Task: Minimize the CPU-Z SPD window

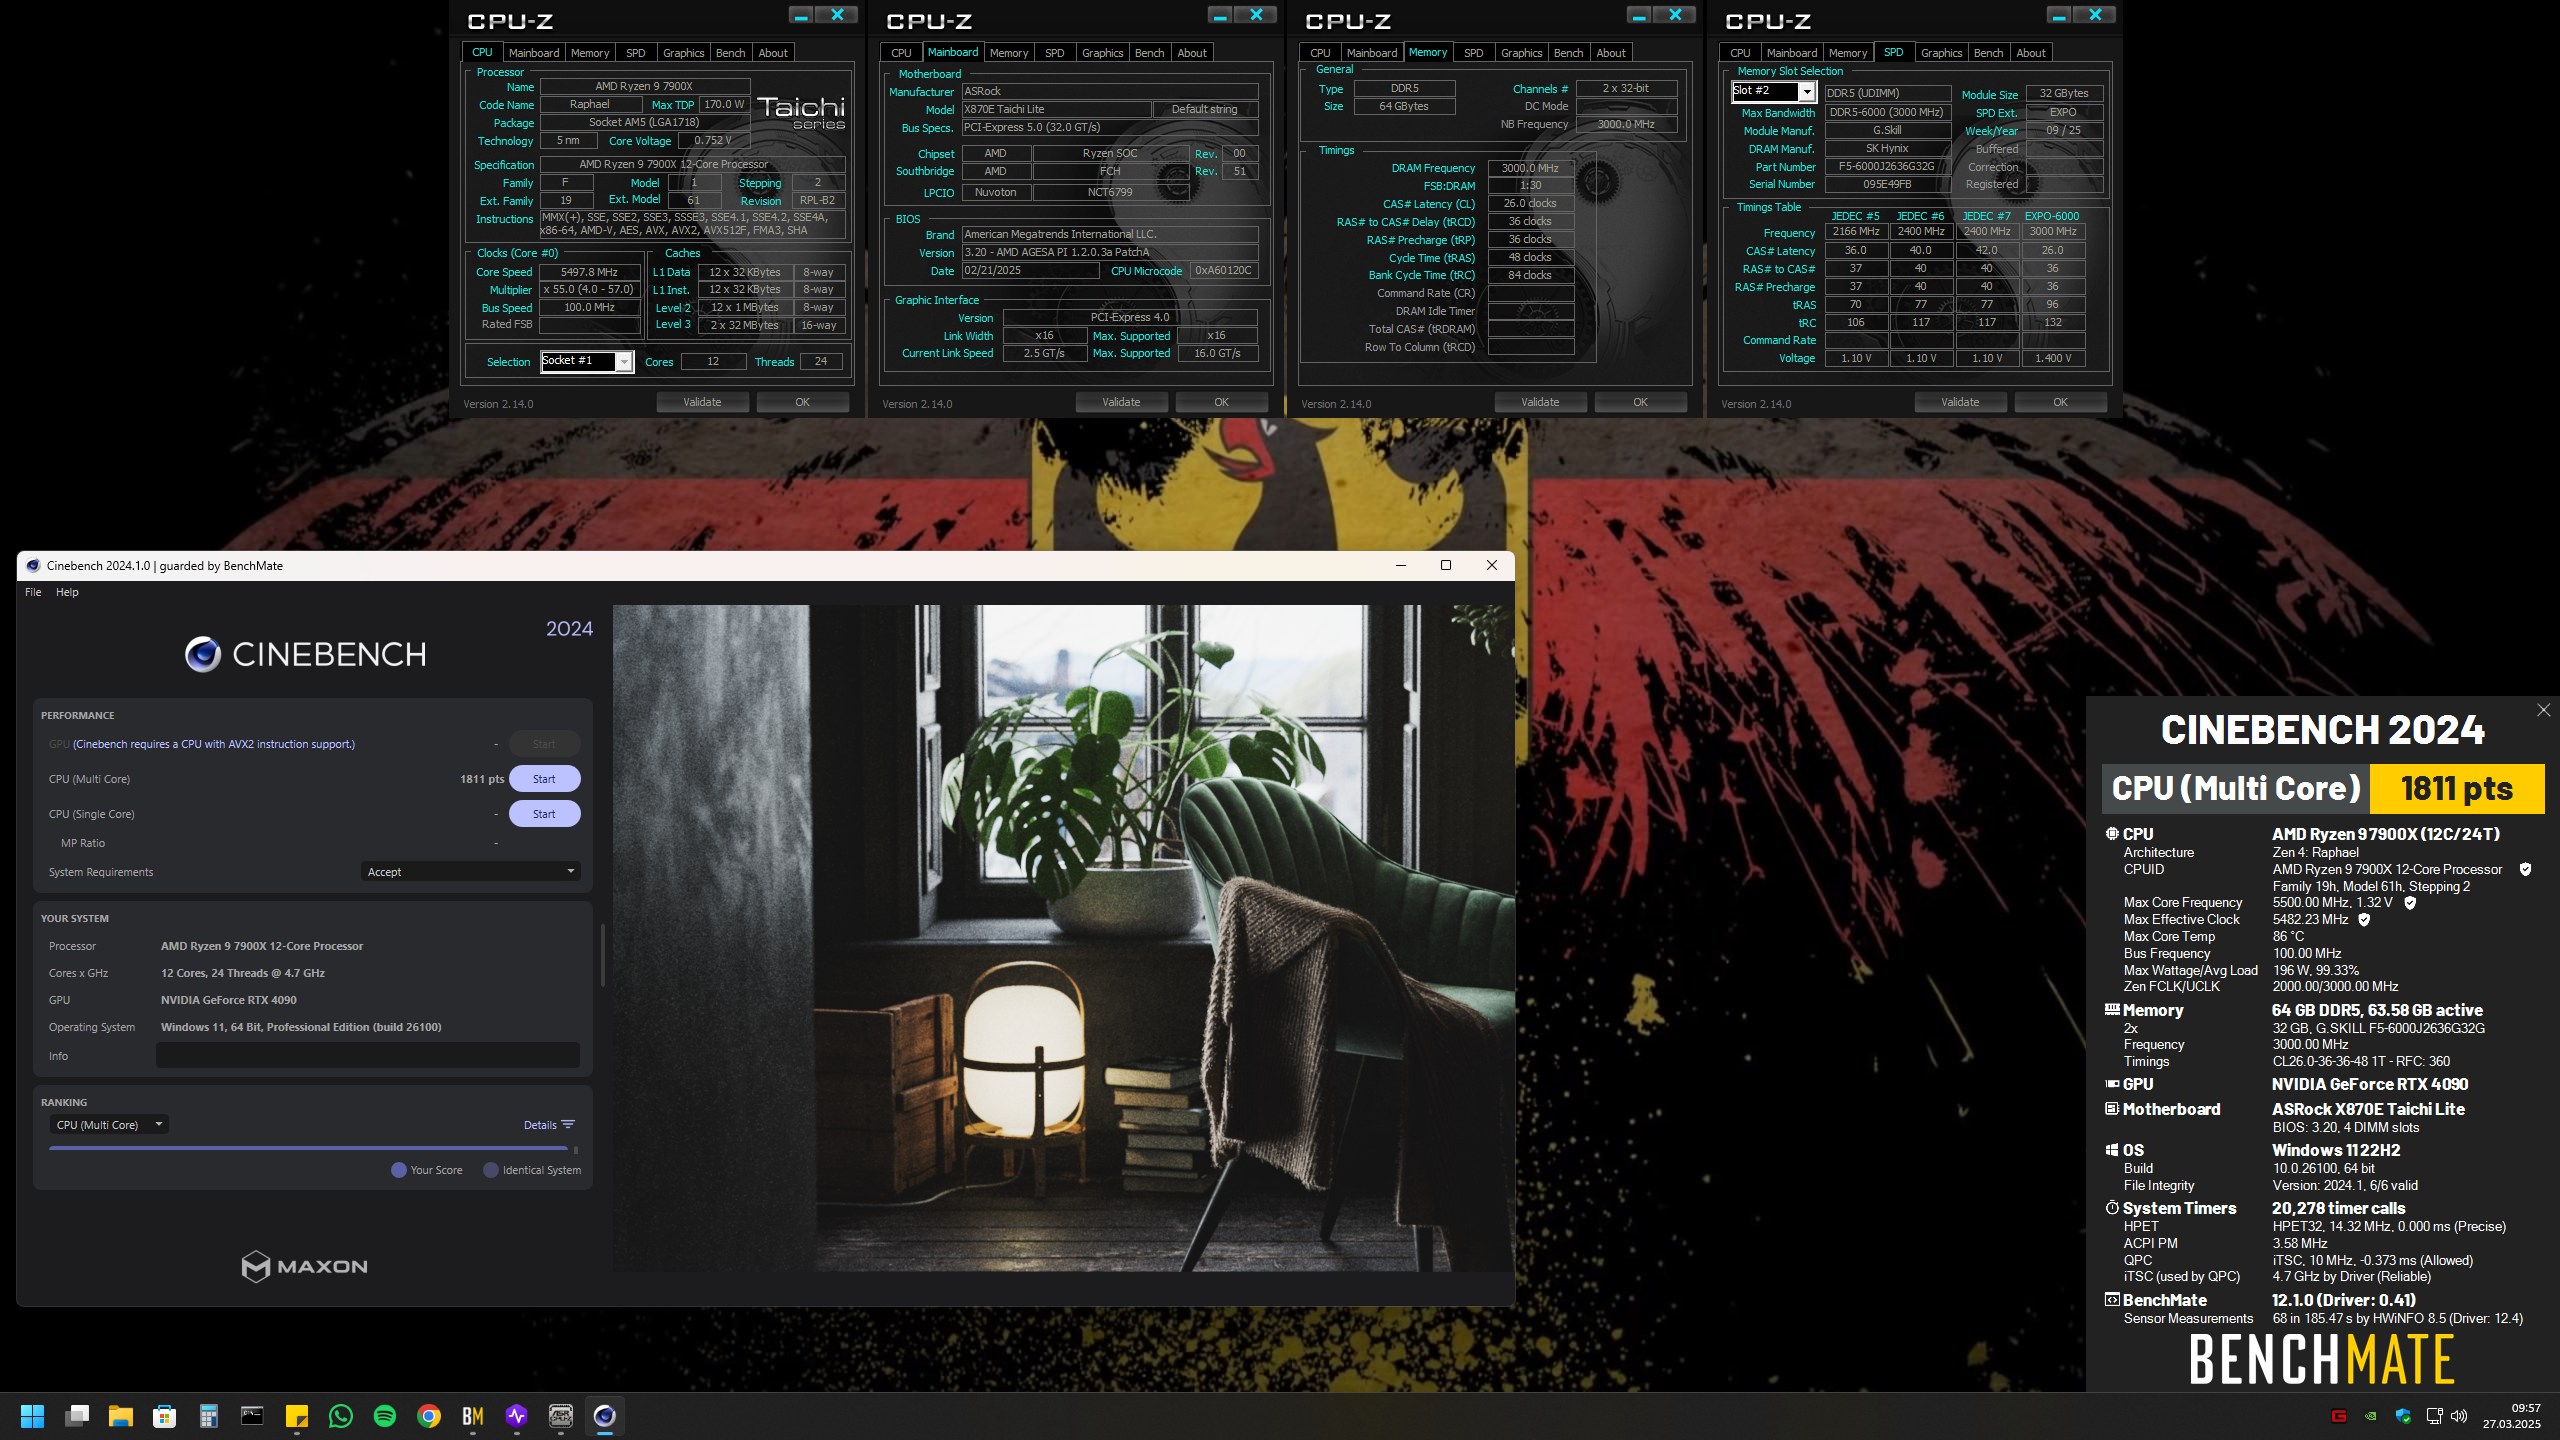Action: click(x=2058, y=15)
